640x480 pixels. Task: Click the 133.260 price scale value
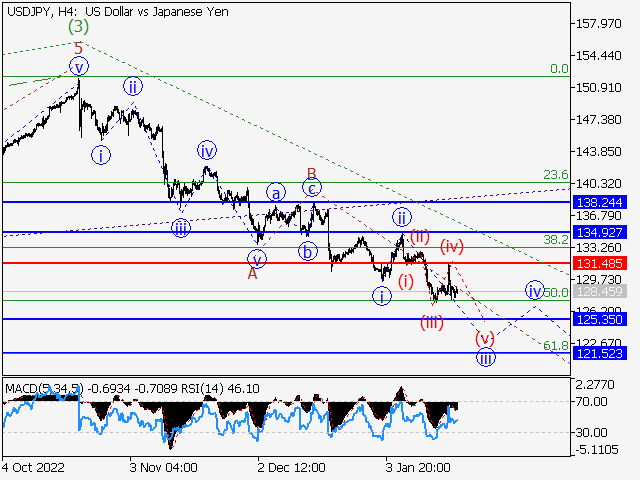click(598, 247)
